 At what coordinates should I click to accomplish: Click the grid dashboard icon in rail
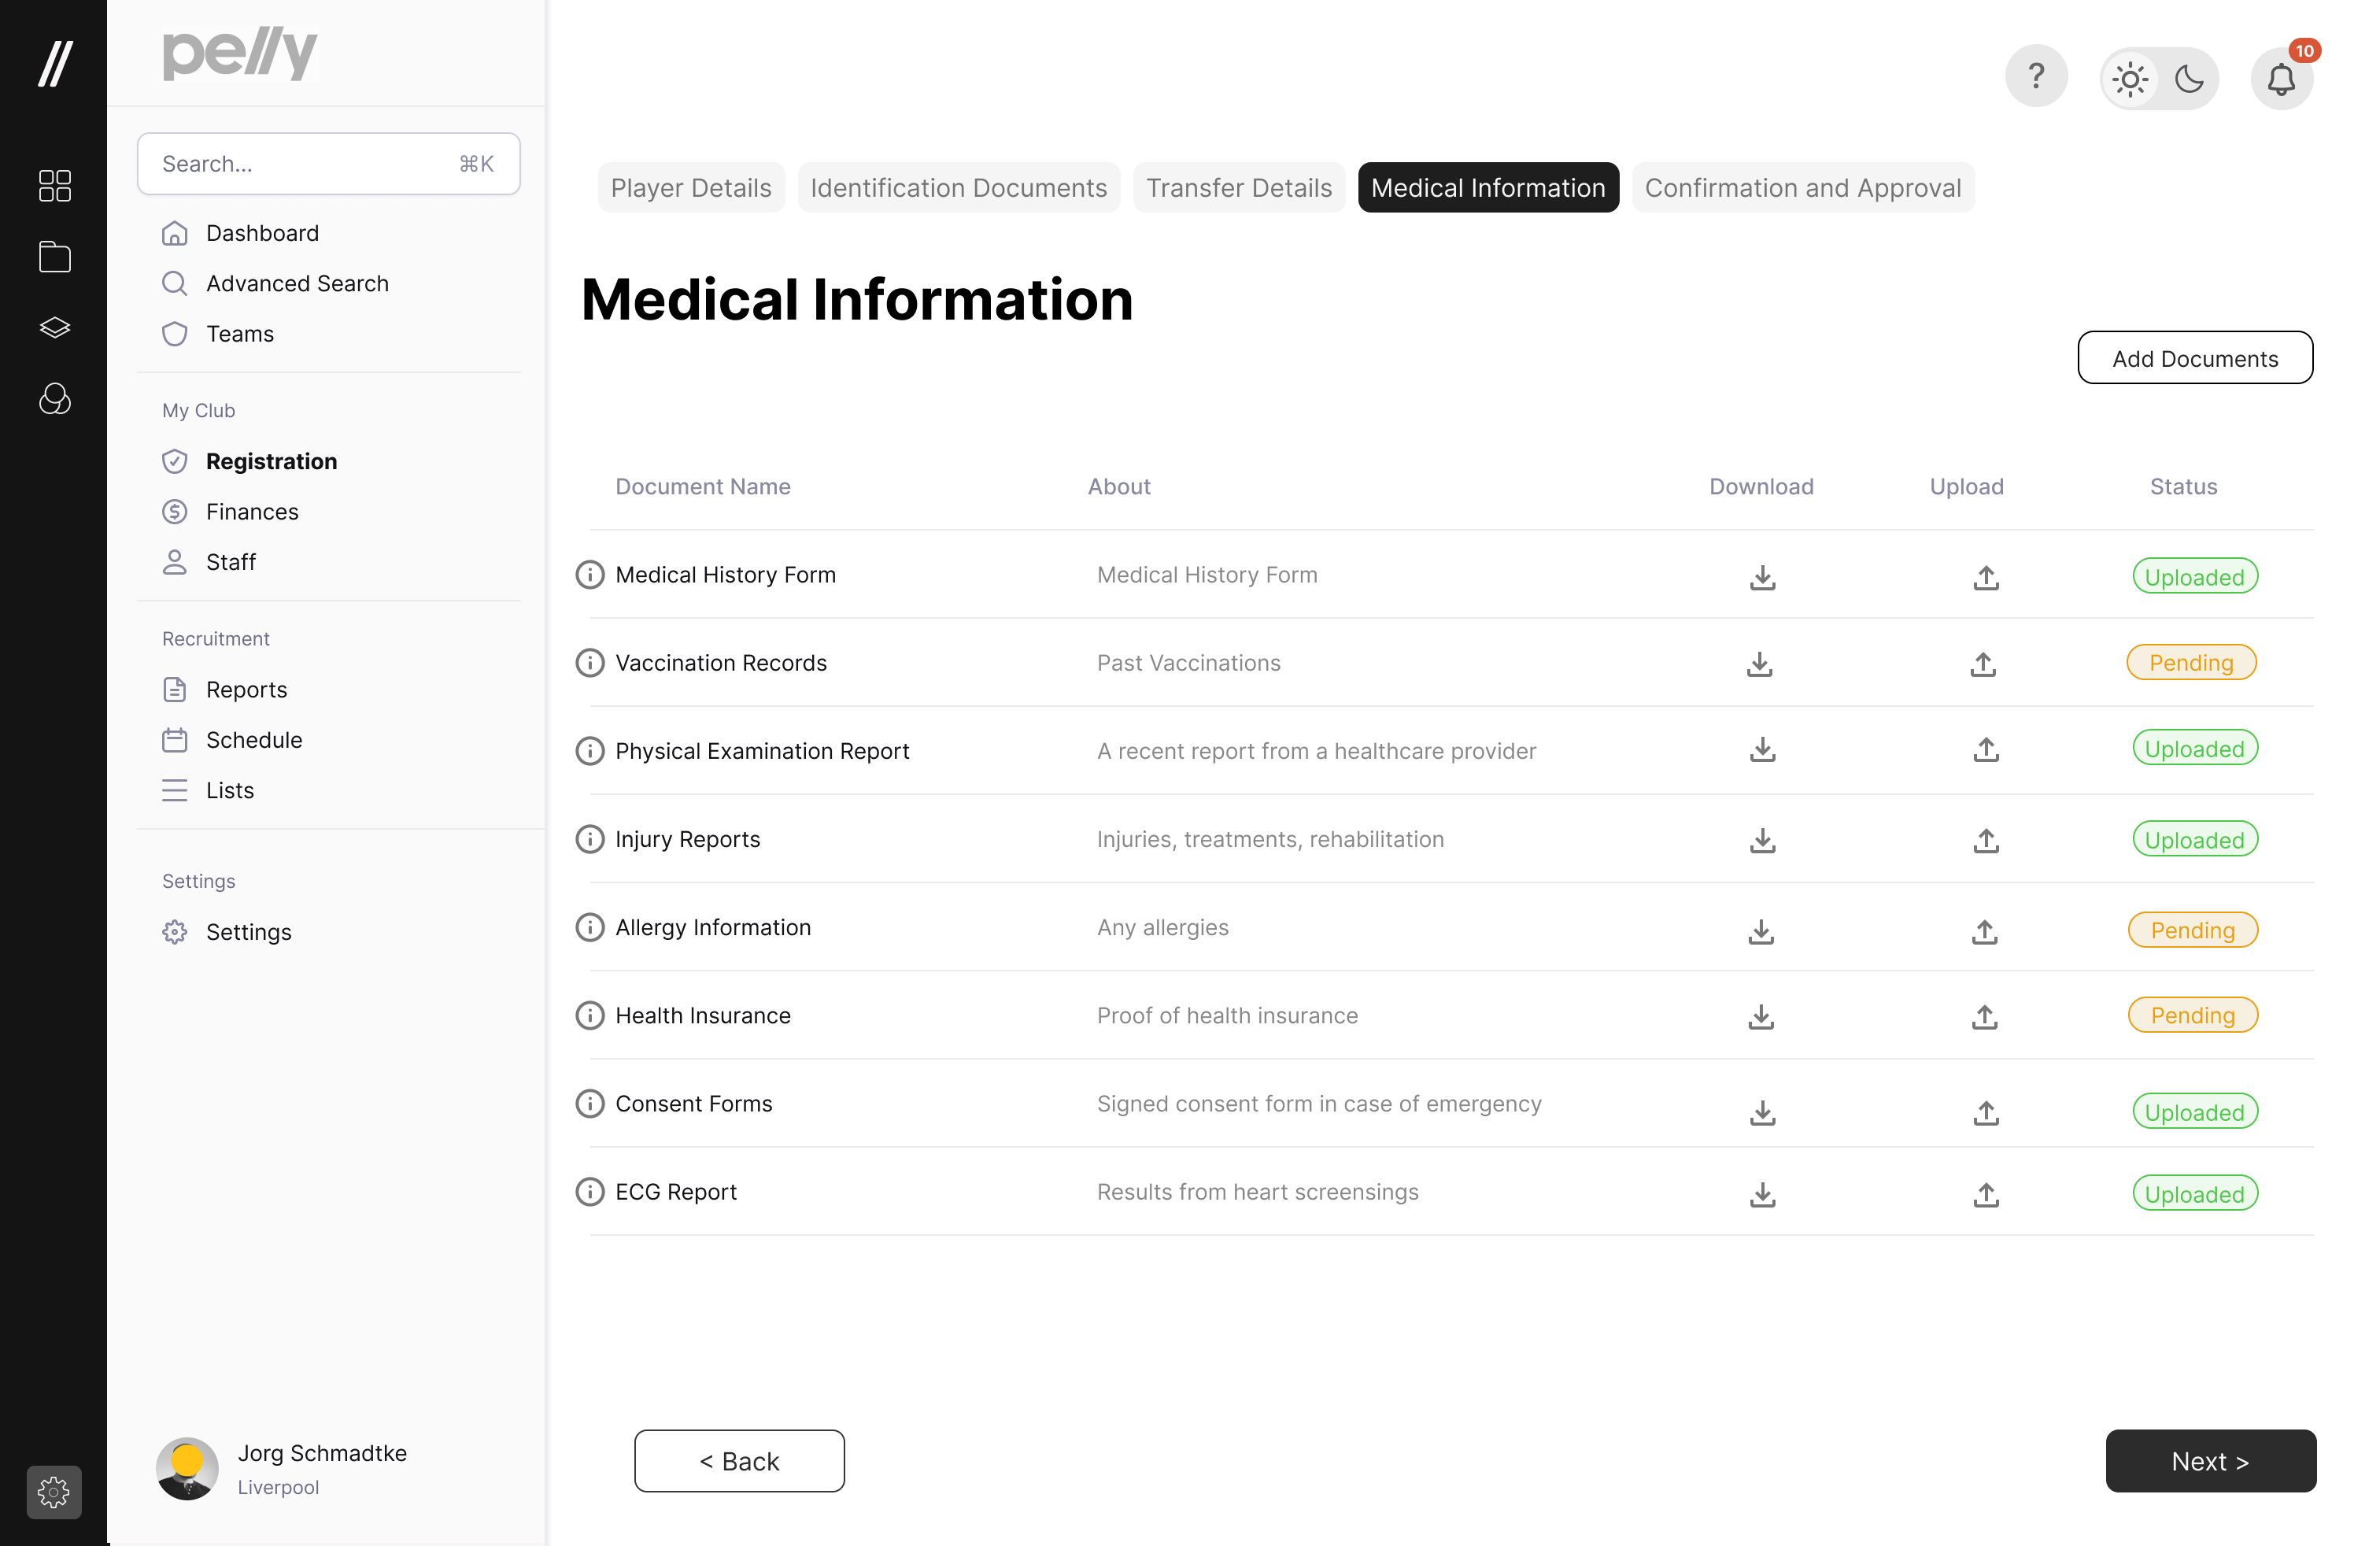point(54,186)
